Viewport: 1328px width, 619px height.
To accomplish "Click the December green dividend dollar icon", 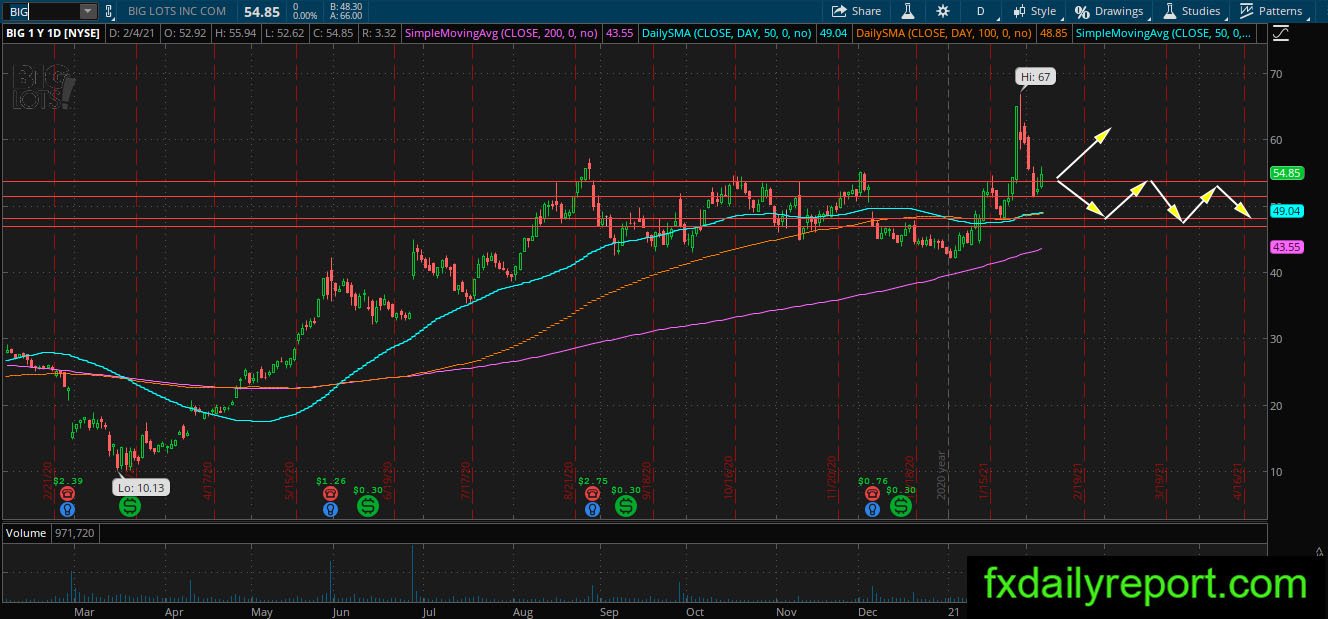I will pyautogui.click(x=901, y=507).
